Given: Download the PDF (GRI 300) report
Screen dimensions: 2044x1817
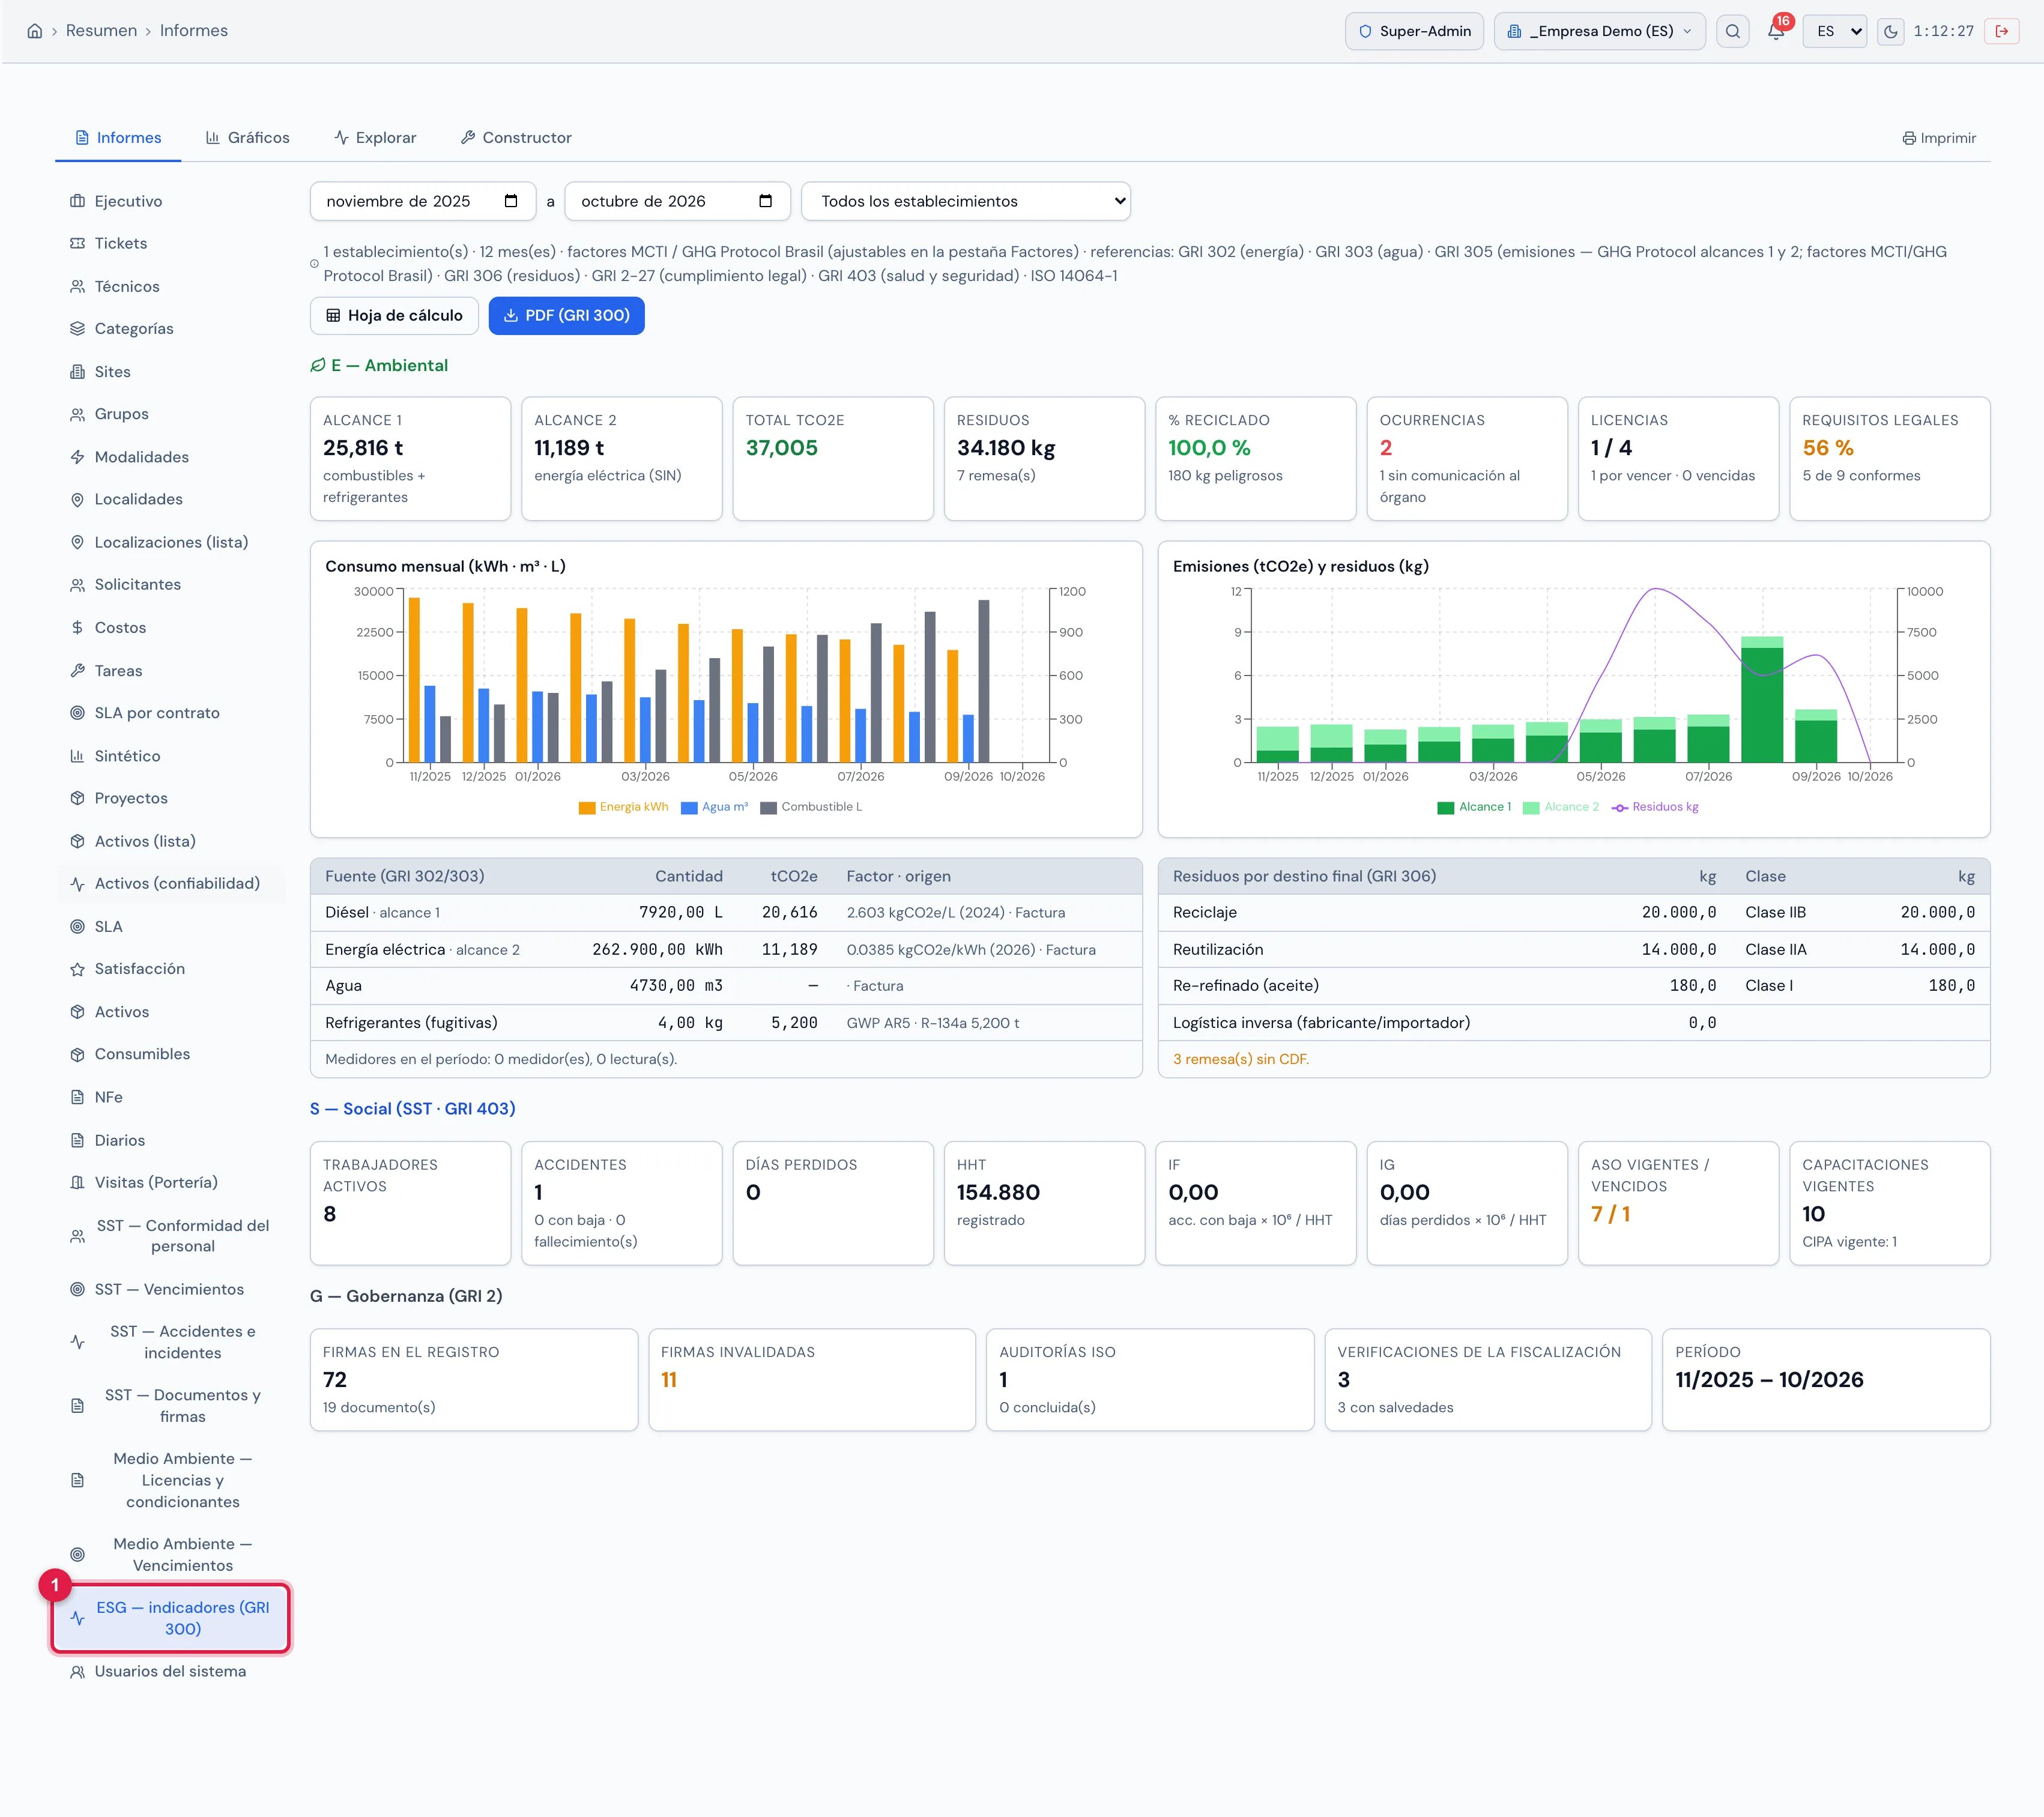Looking at the screenshot, I should (566, 316).
